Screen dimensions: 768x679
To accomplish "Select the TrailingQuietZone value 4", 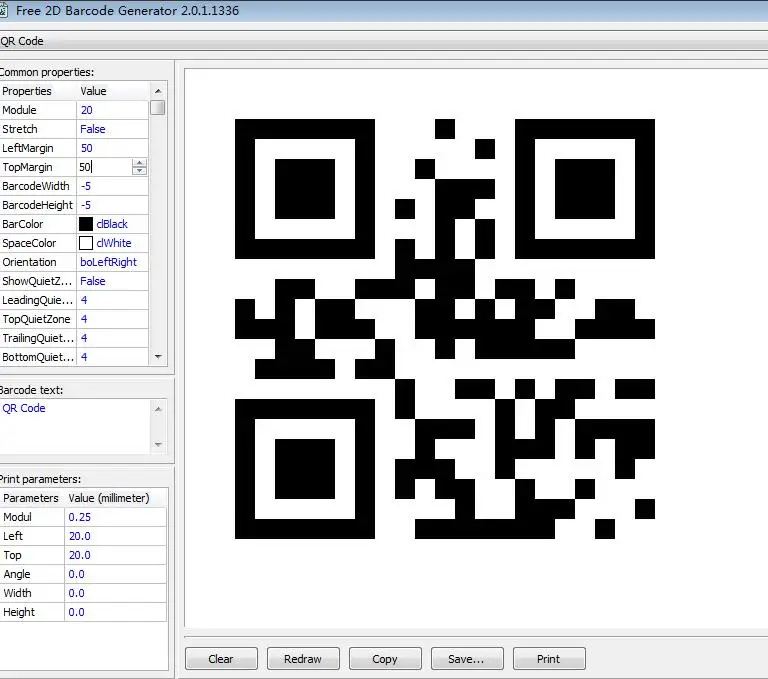I will click(84, 338).
